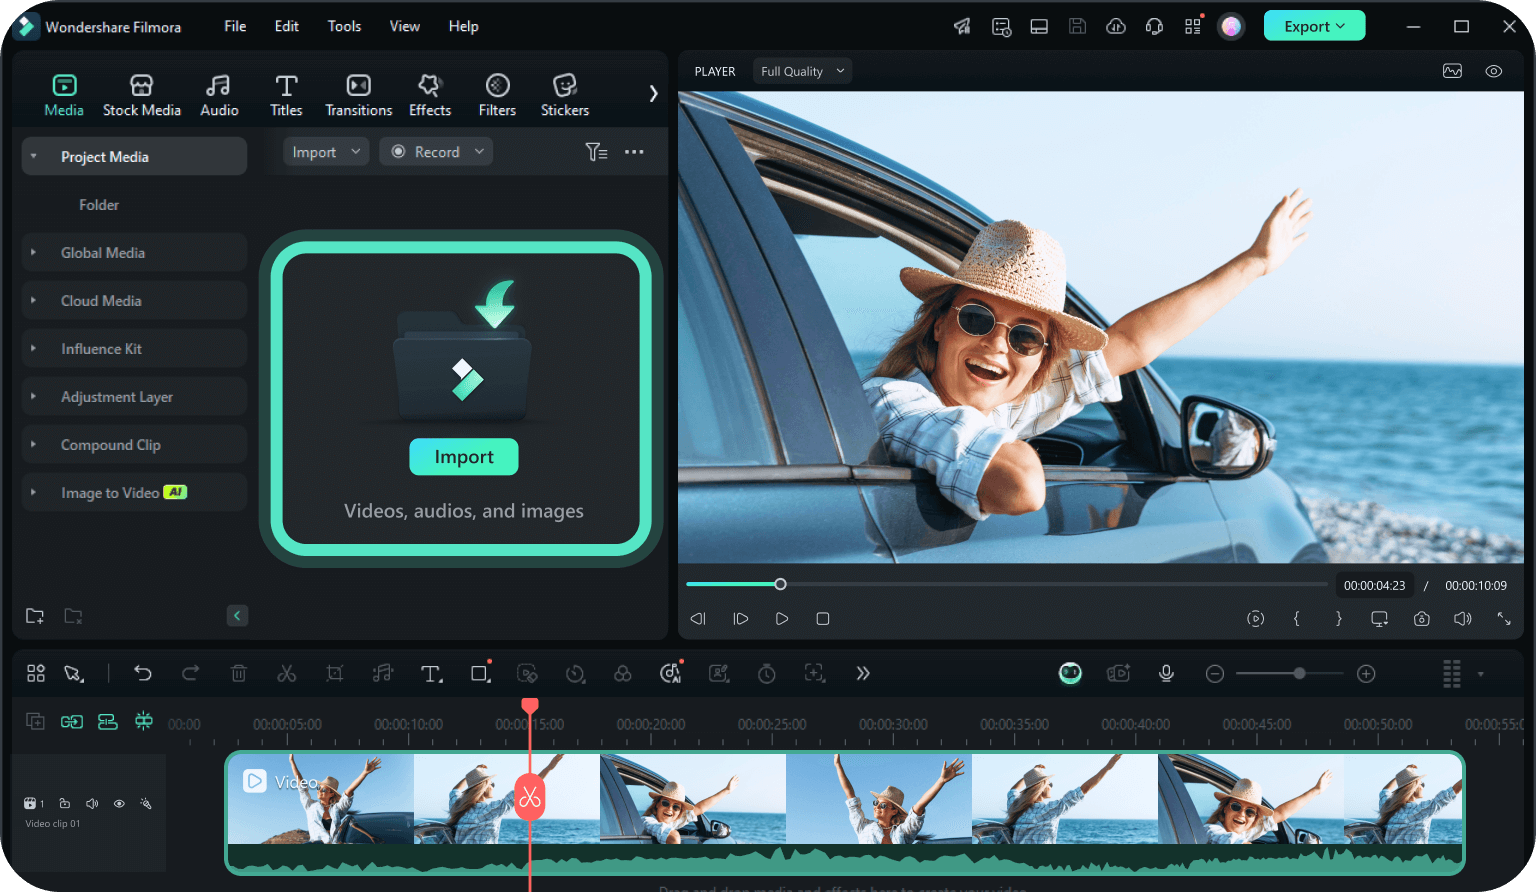Image resolution: width=1536 pixels, height=892 pixels.
Task: Open the headset support icon
Action: pos(1154,27)
